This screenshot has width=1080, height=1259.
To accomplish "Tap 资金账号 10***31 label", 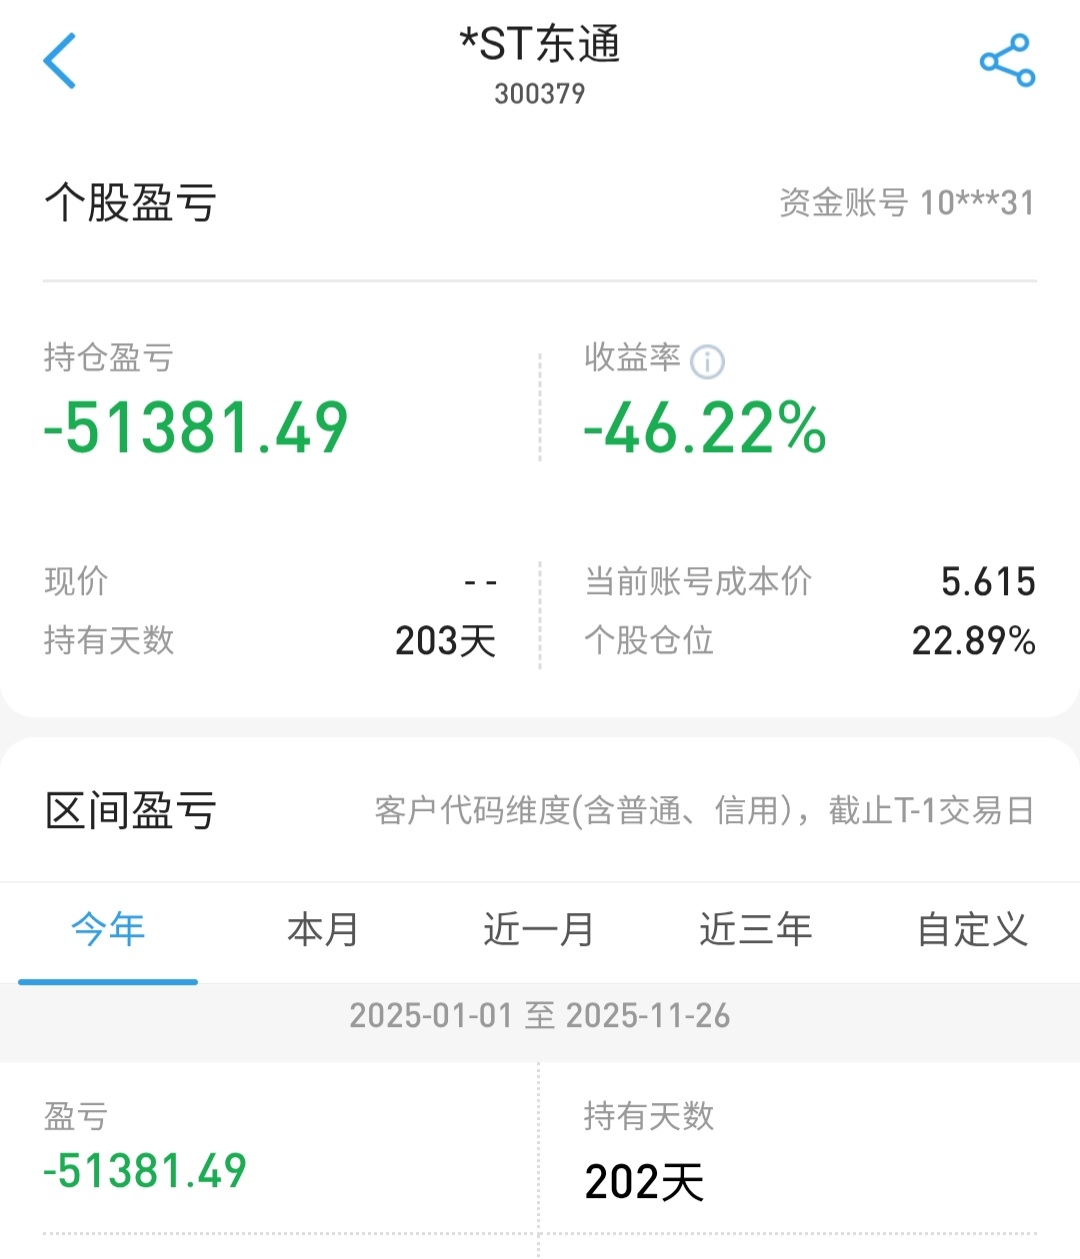I will pyautogui.click(x=907, y=203).
